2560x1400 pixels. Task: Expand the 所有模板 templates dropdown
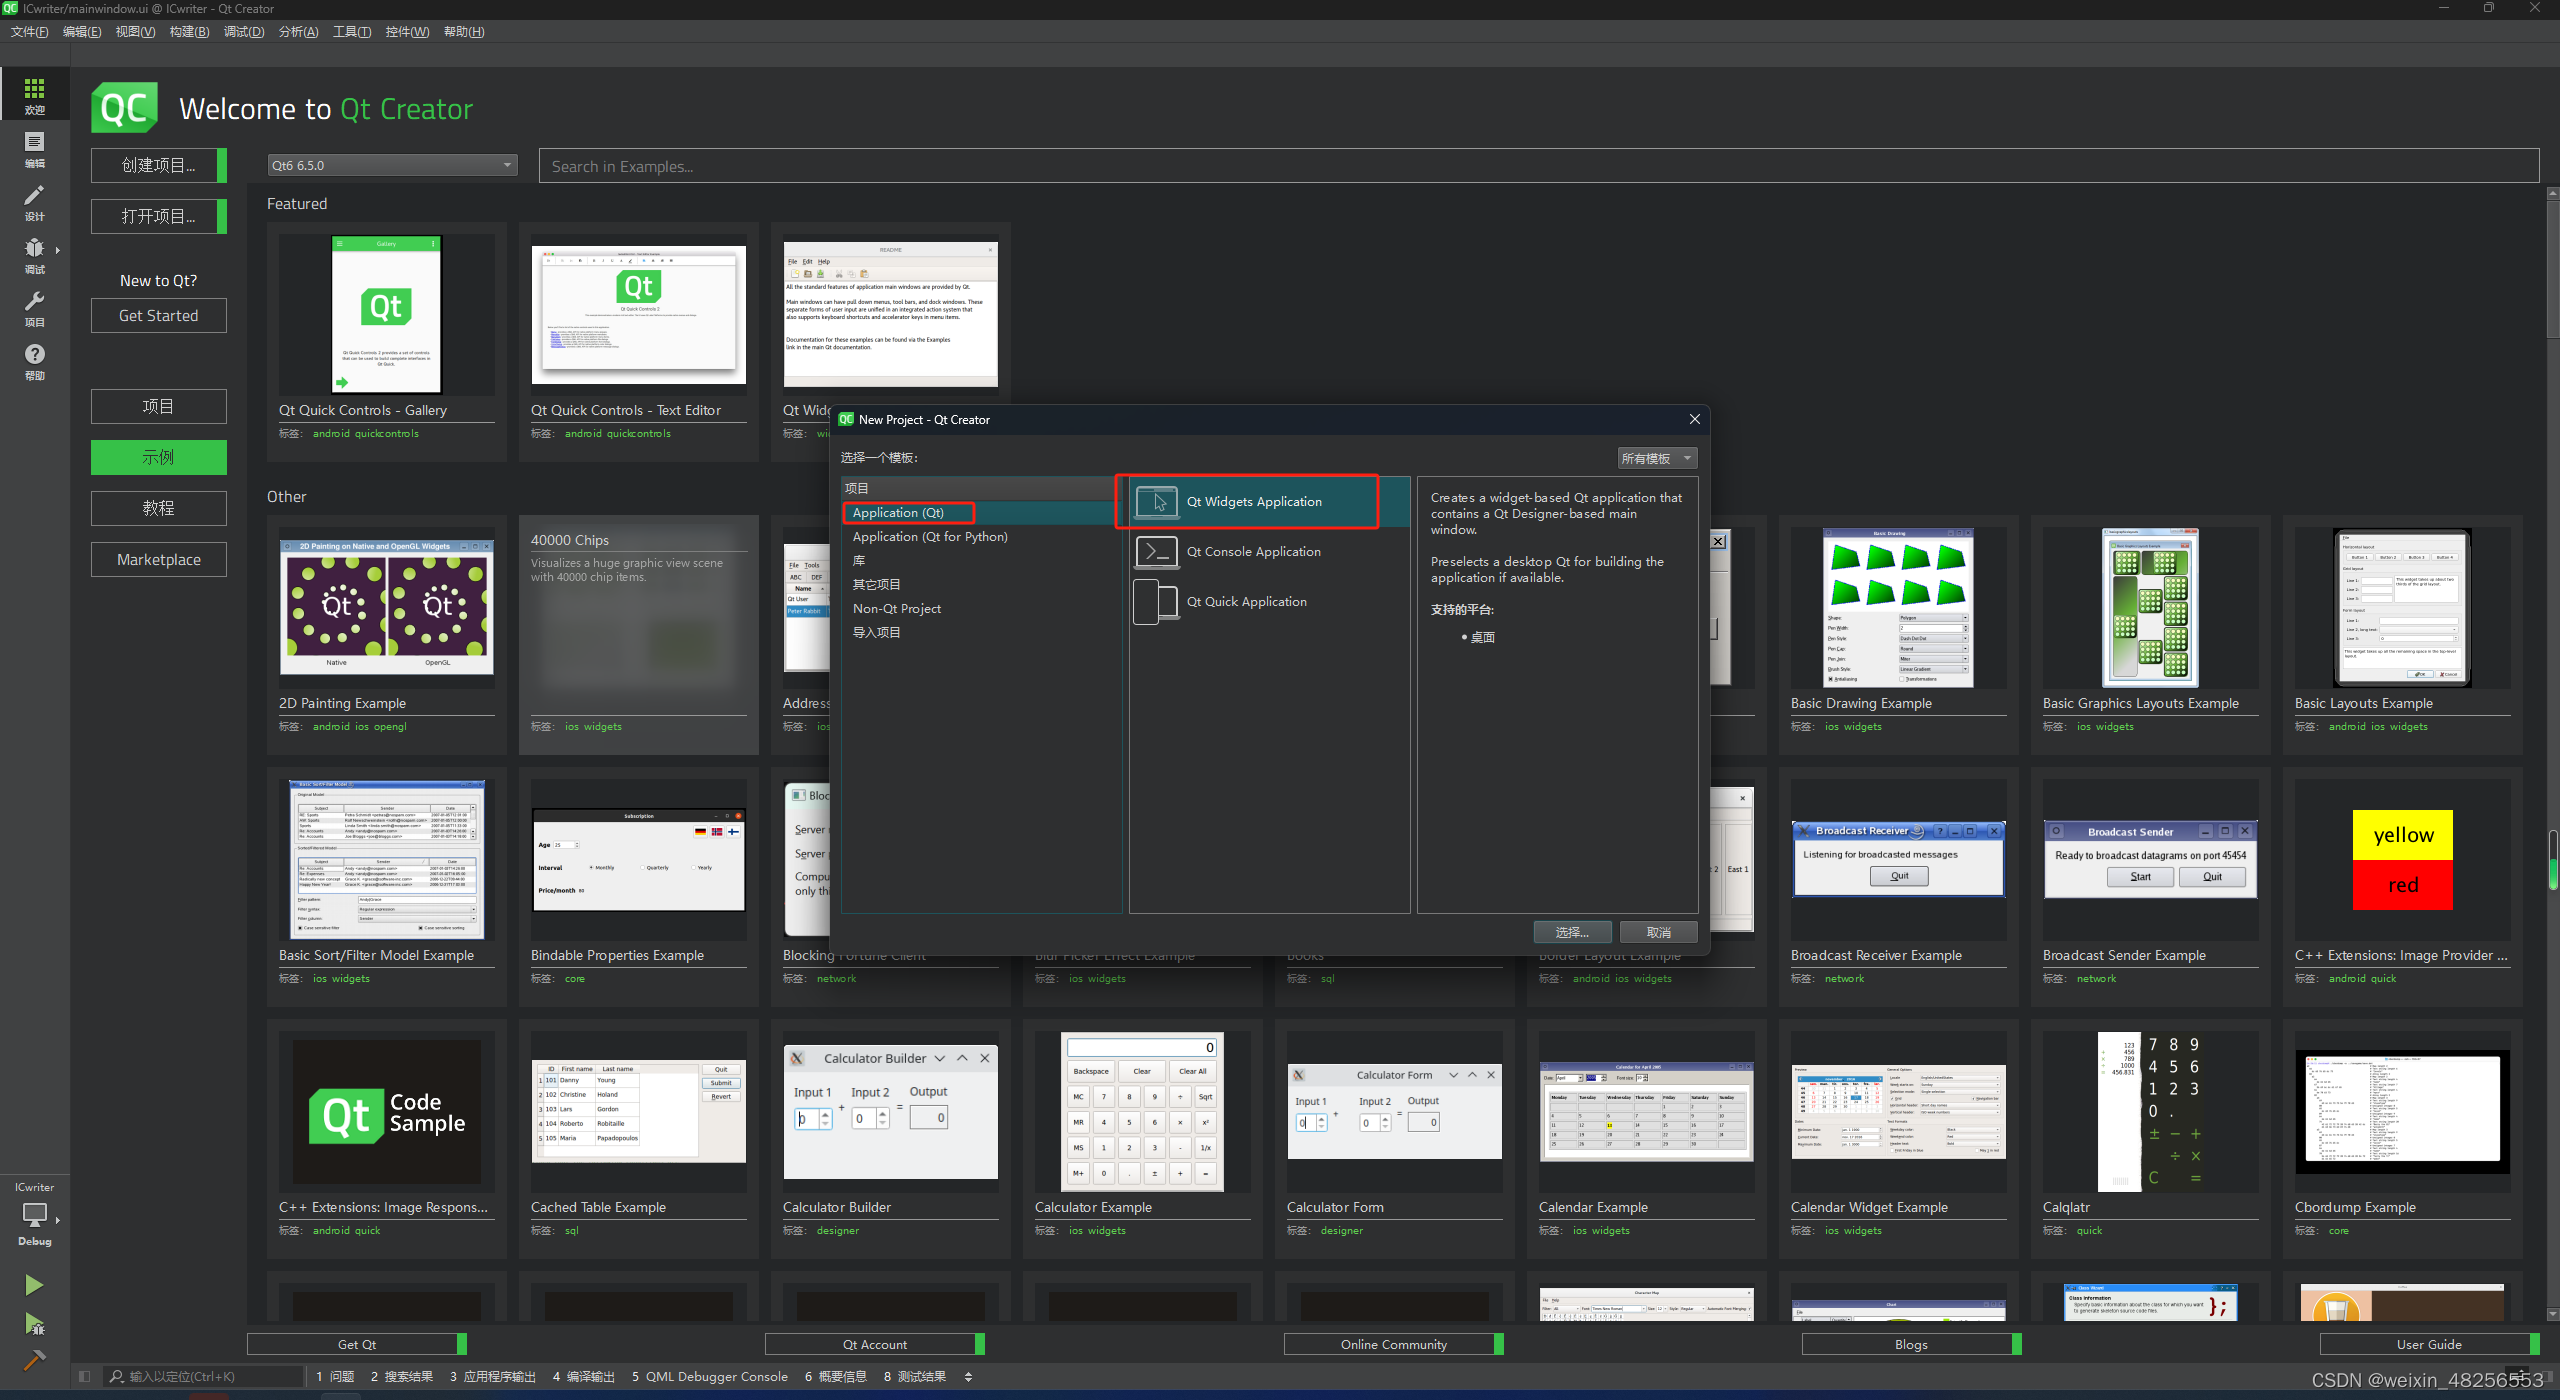[x=1655, y=457]
